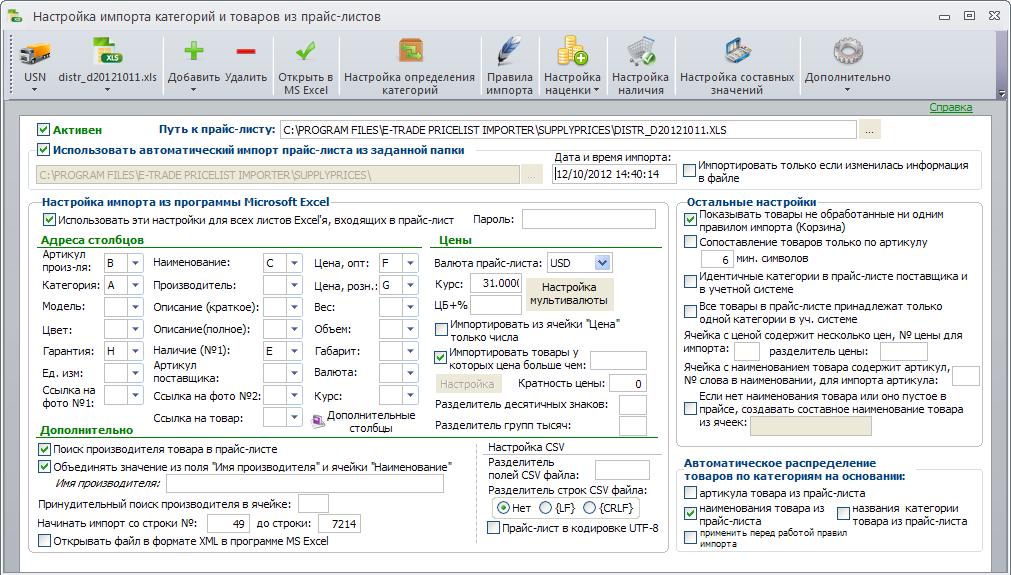Viewport: 1011px width, 575px height.
Task: Enable import only if file changed
Action: (x=689, y=170)
